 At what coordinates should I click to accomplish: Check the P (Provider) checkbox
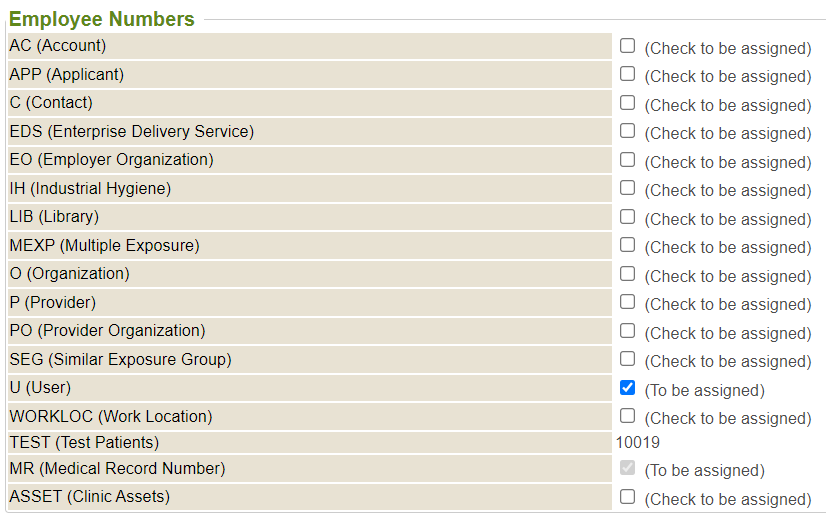coord(627,302)
